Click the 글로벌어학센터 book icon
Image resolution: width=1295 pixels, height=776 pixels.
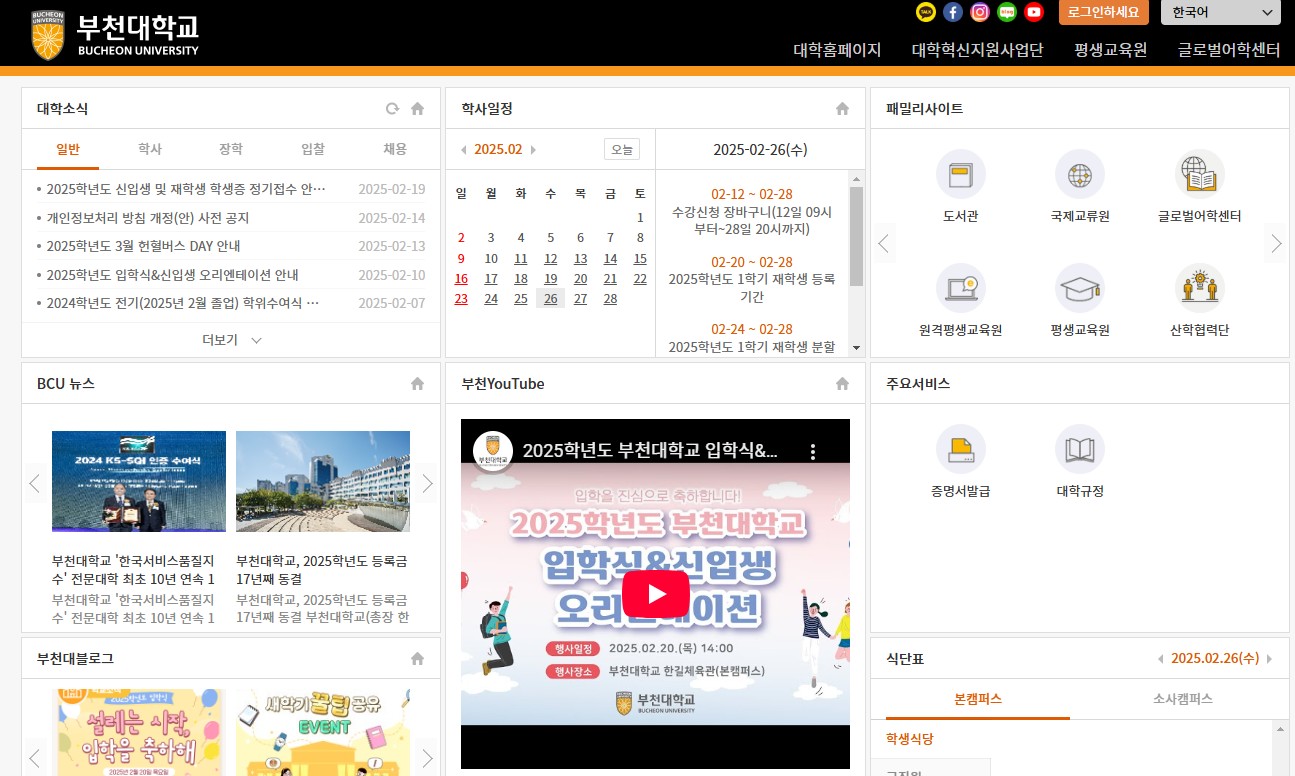coord(1199,171)
